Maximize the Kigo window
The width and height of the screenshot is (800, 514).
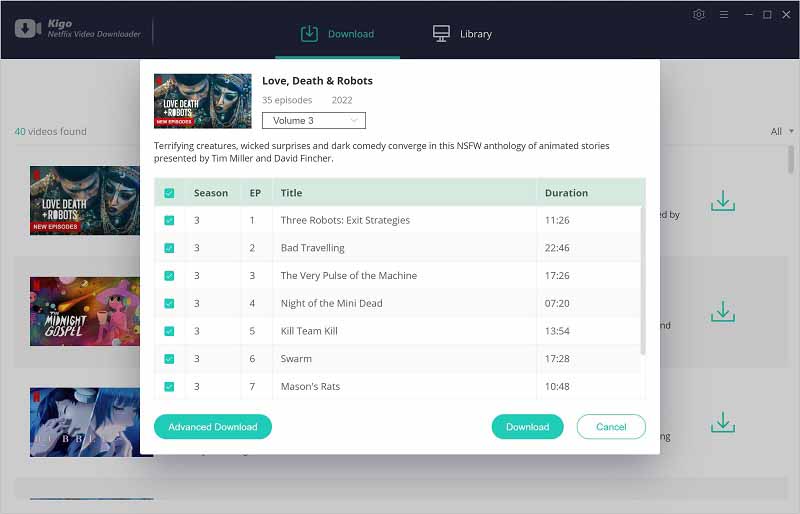[x=767, y=15]
